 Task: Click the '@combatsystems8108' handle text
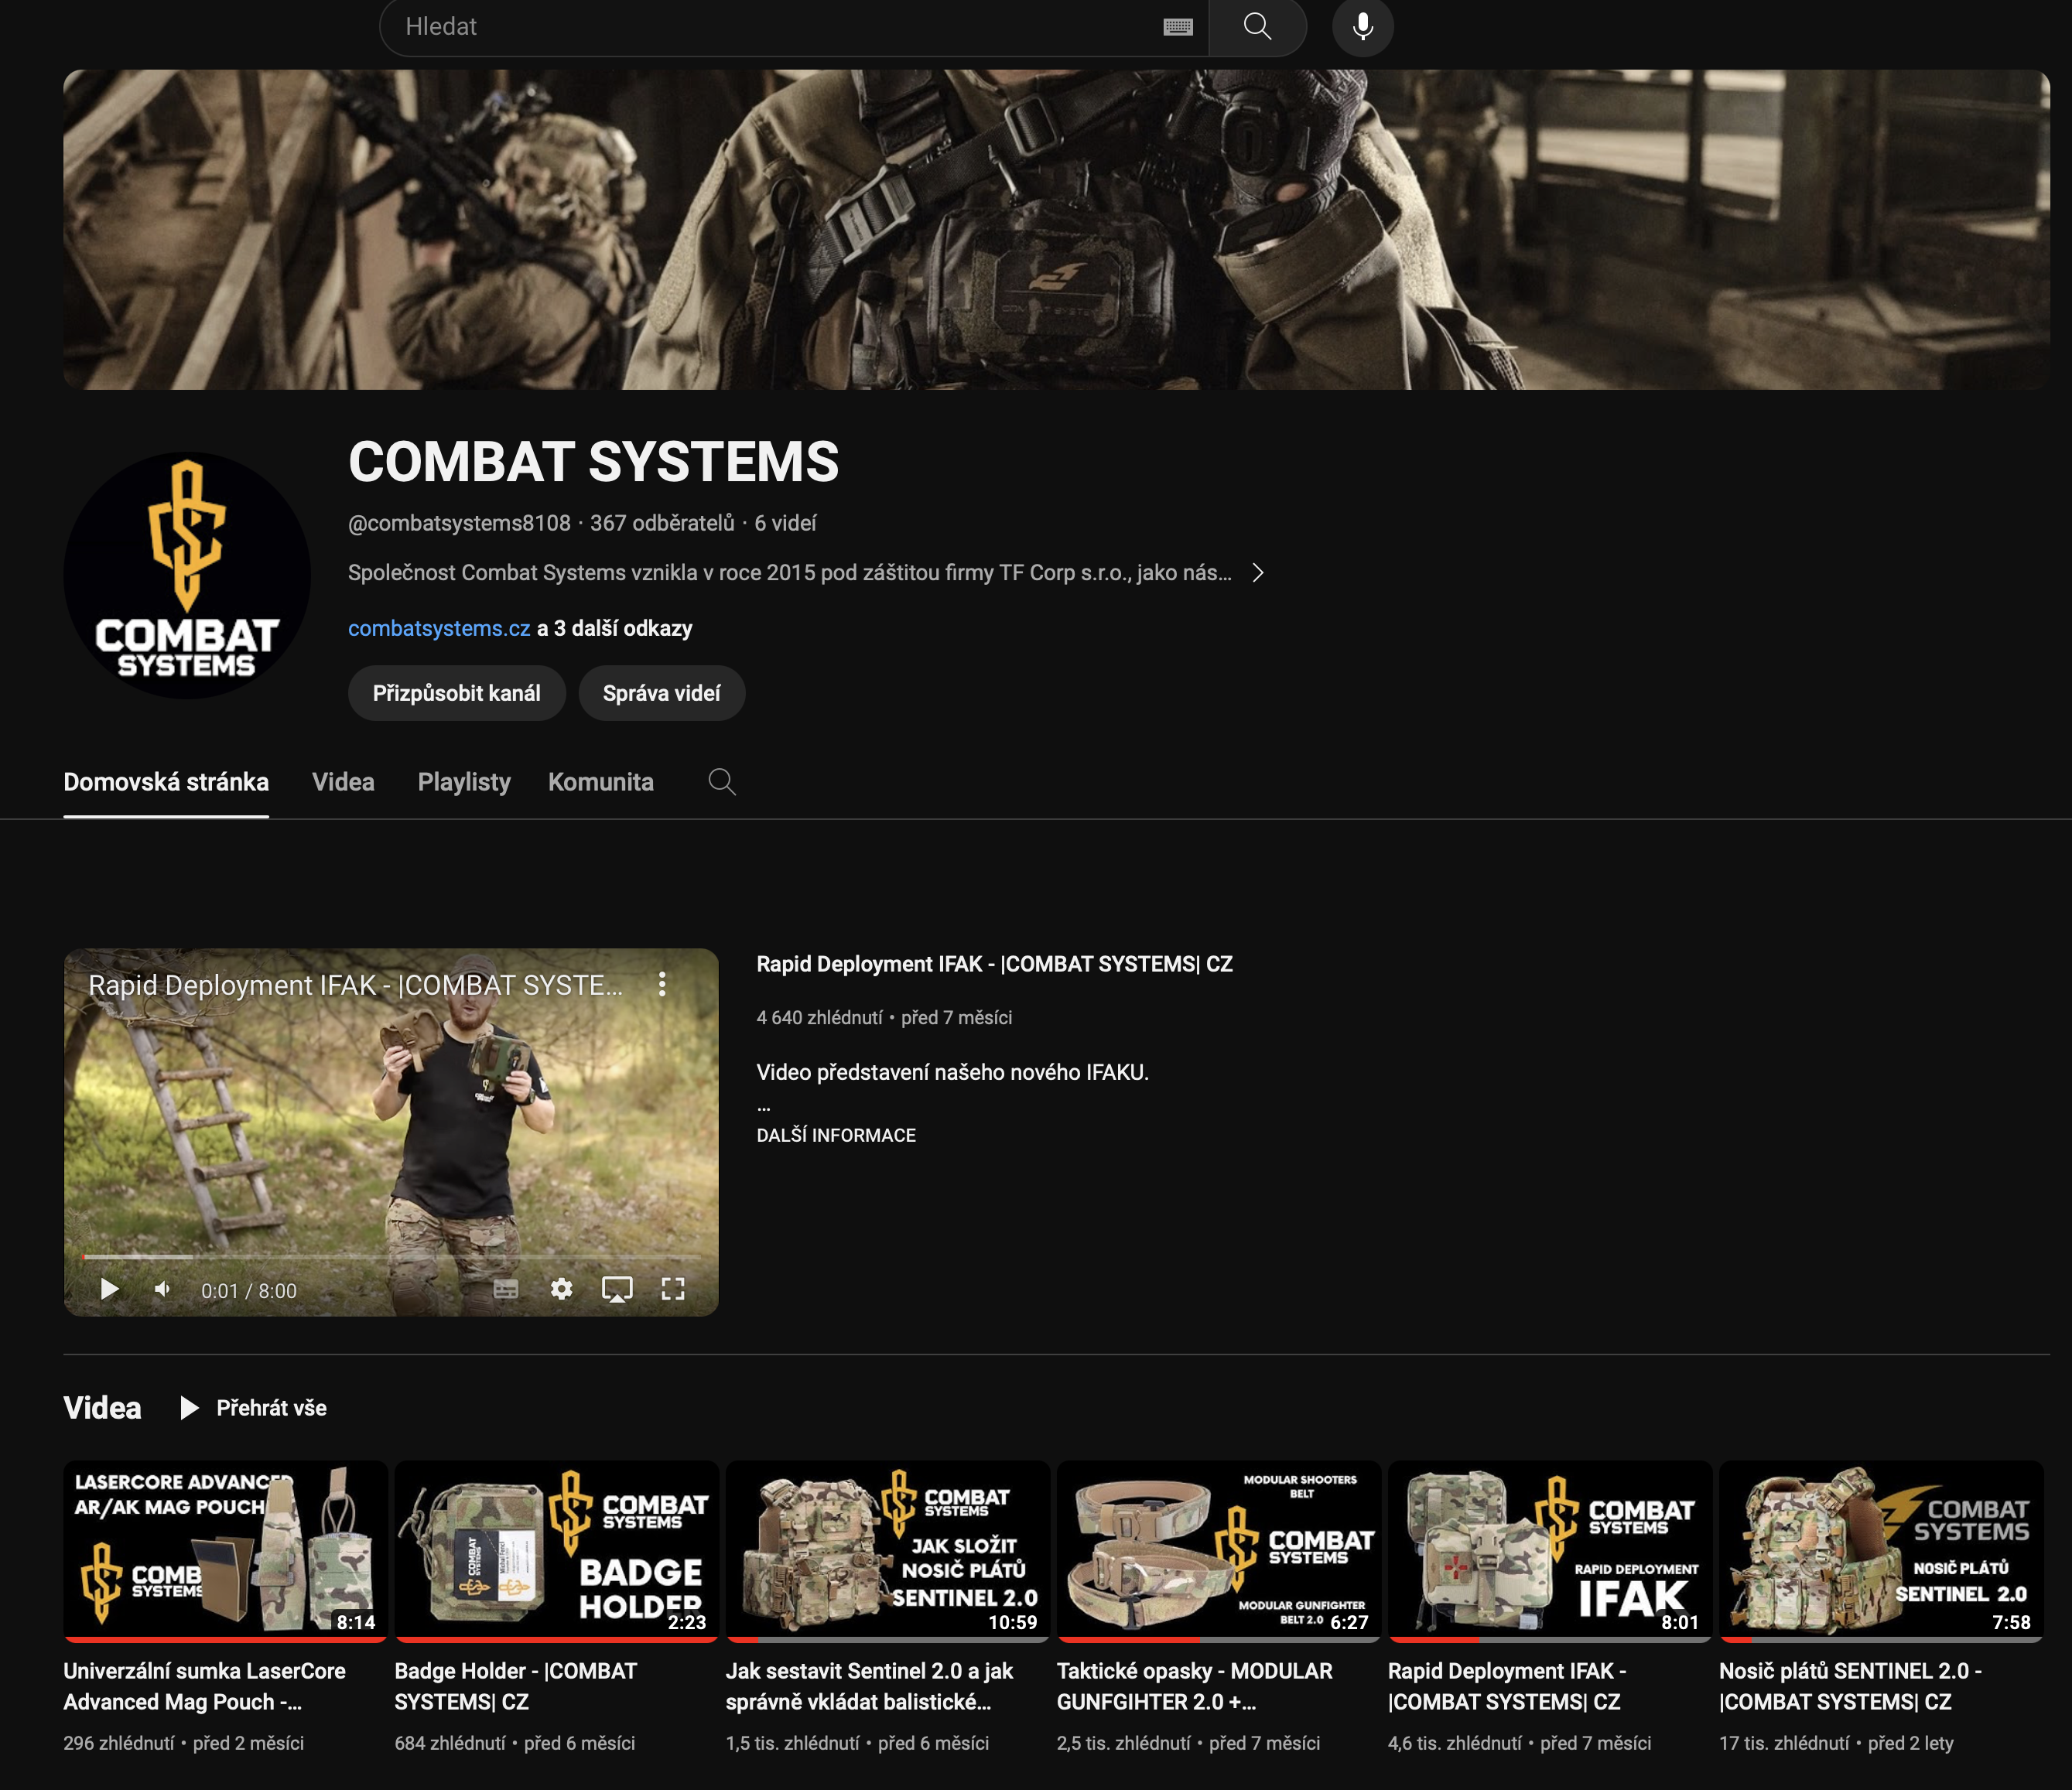[459, 523]
